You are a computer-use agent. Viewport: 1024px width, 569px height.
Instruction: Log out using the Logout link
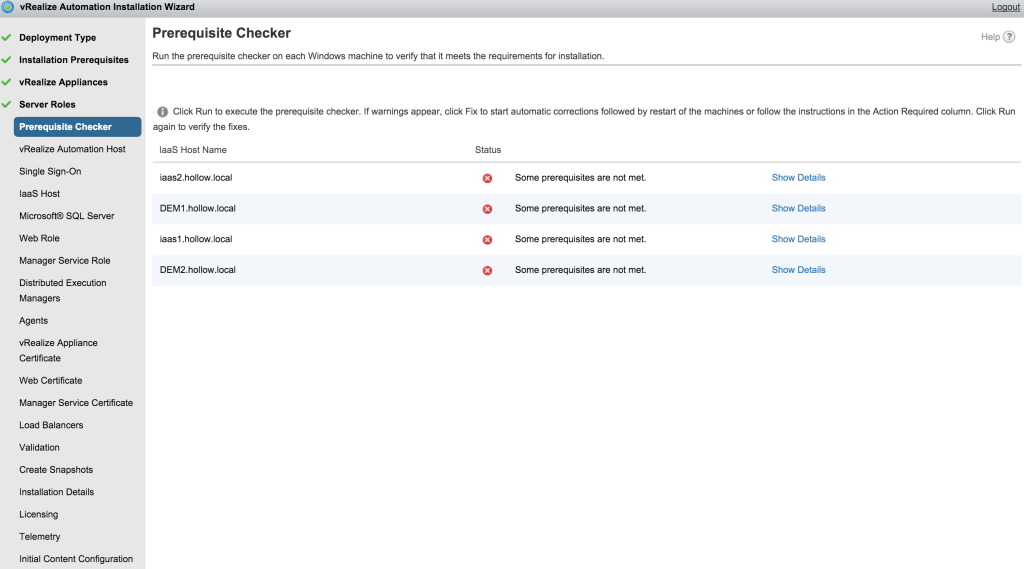point(1005,7)
